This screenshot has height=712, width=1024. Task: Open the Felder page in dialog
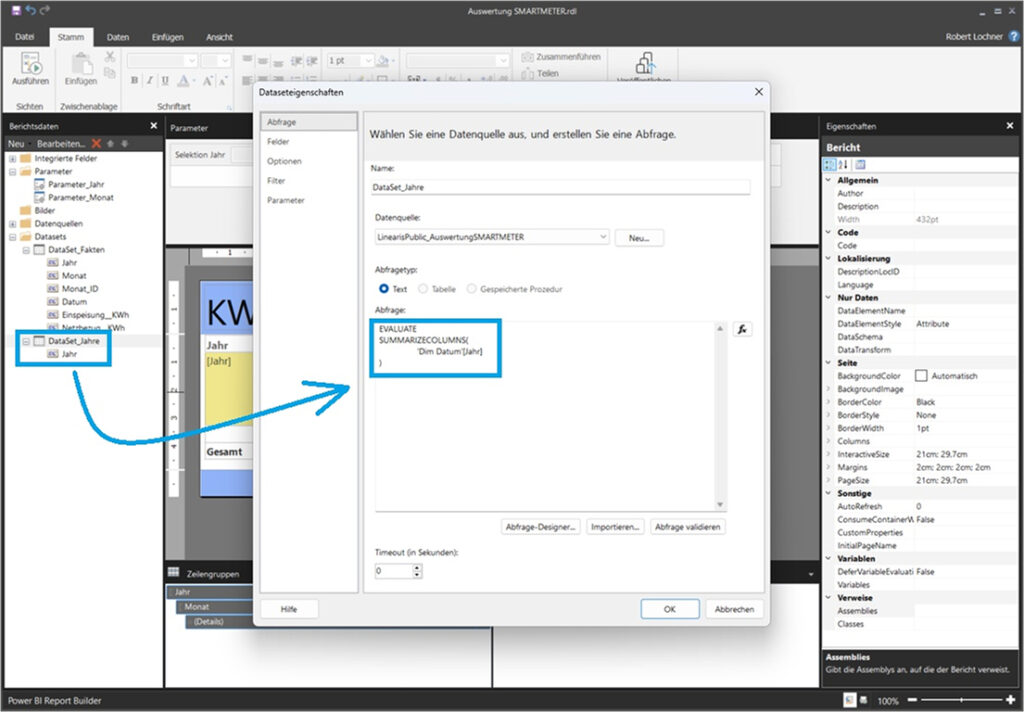[x=278, y=142]
